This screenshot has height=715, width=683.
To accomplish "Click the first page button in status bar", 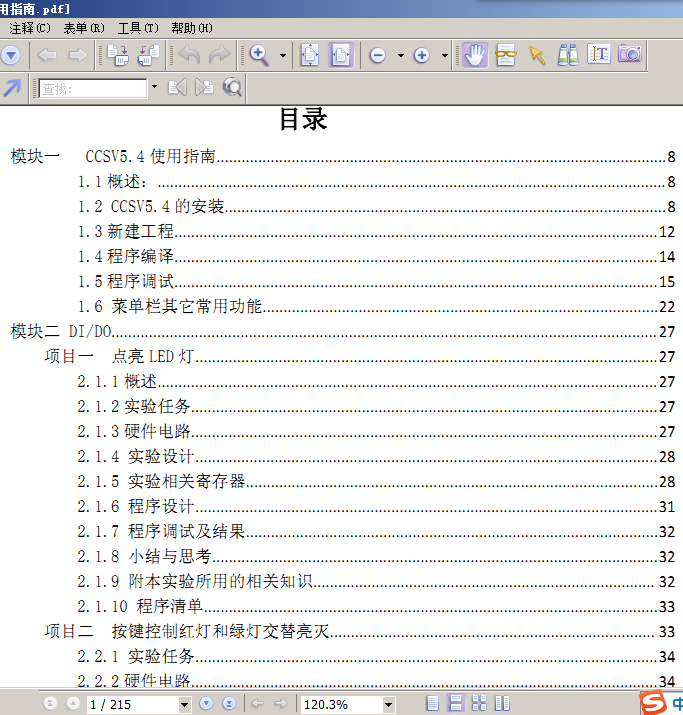I will tap(50, 703).
